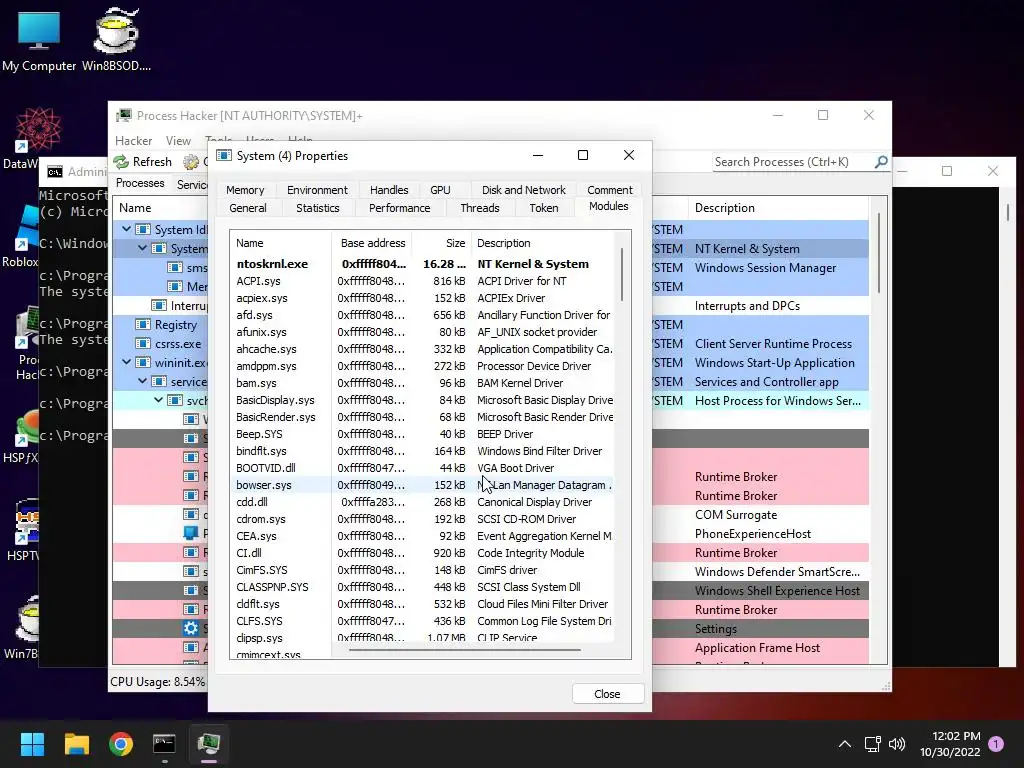
Task: Sort modules by Name column header
Action: pos(281,243)
